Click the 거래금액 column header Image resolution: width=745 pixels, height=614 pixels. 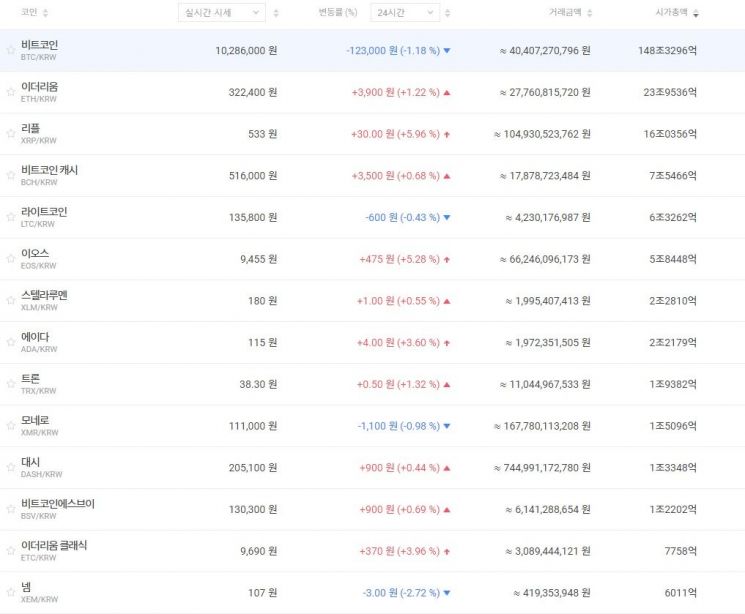[565, 12]
